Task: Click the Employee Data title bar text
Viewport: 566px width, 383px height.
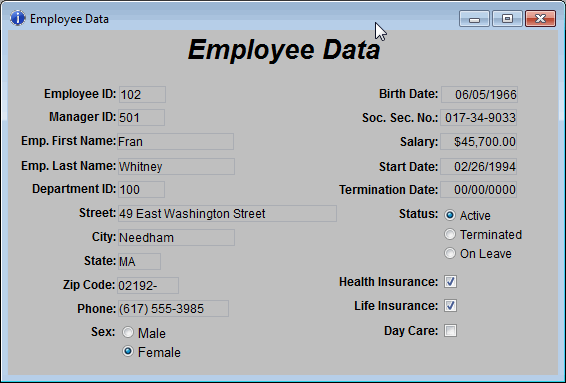Action: click(69, 19)
